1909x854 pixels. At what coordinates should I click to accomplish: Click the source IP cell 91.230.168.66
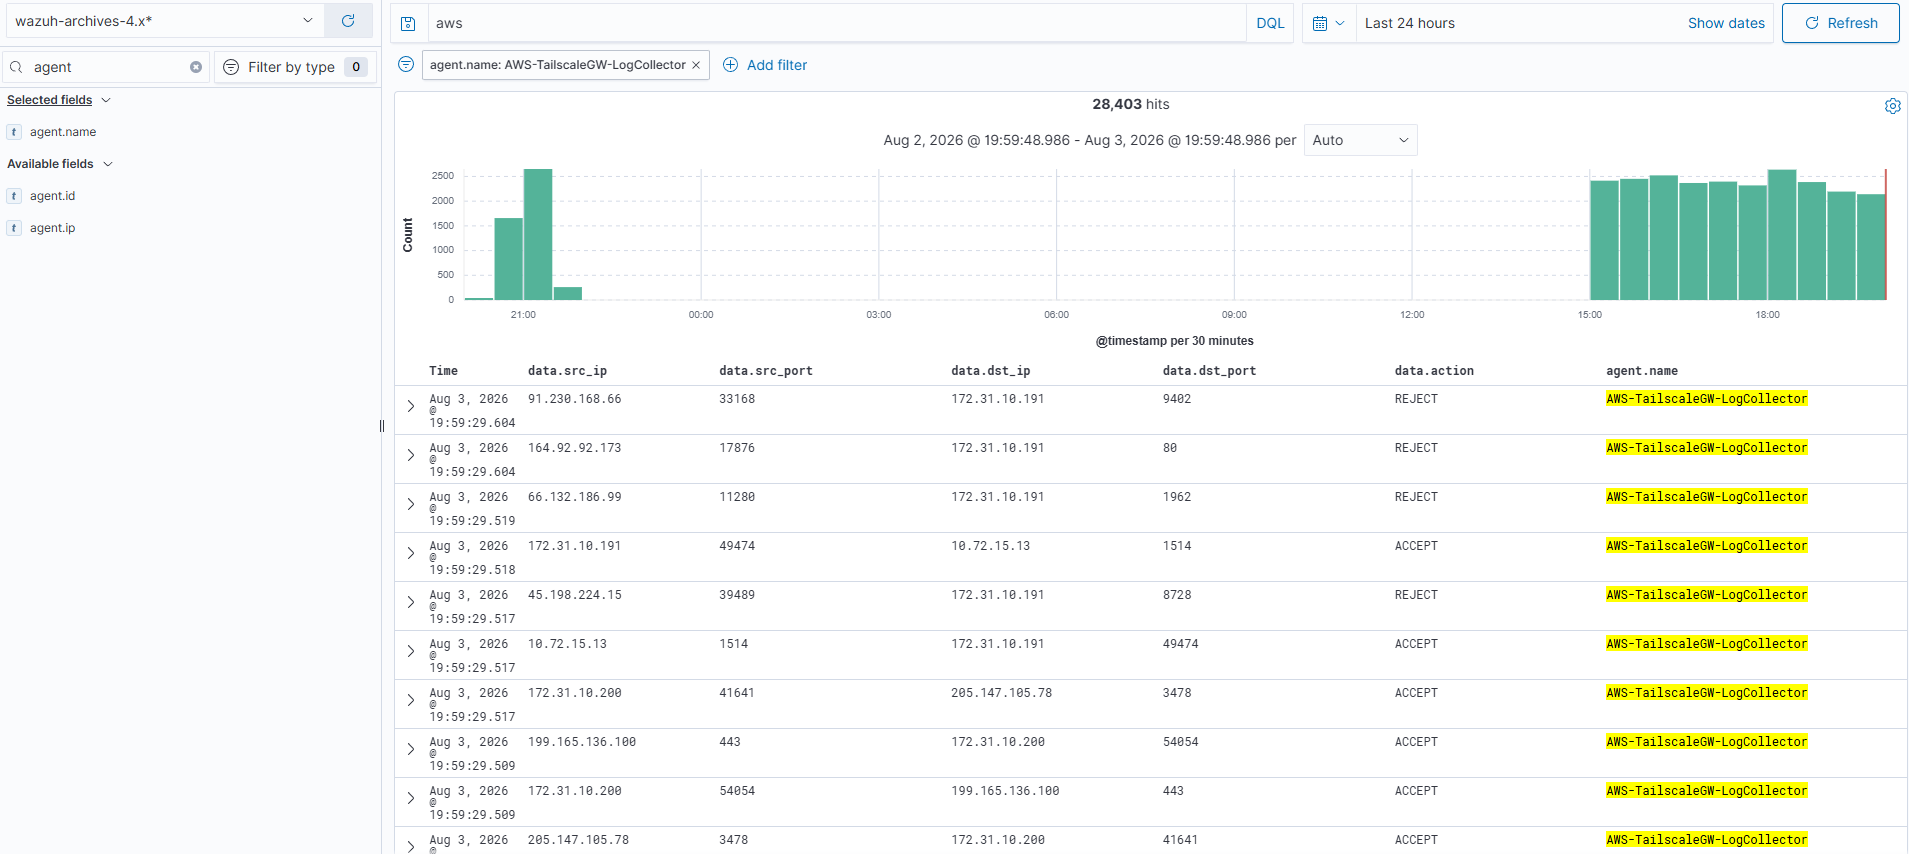(574, 399)
